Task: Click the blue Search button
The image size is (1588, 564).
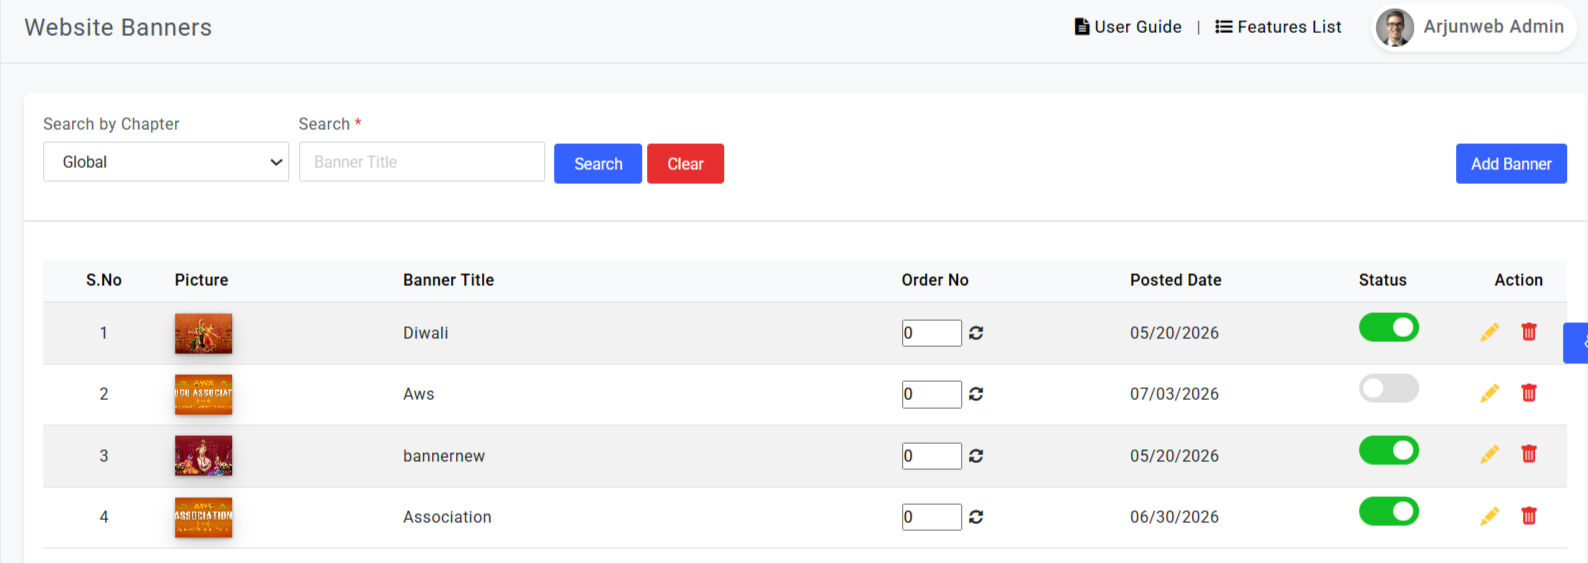Action: click(x=598, y=164)
